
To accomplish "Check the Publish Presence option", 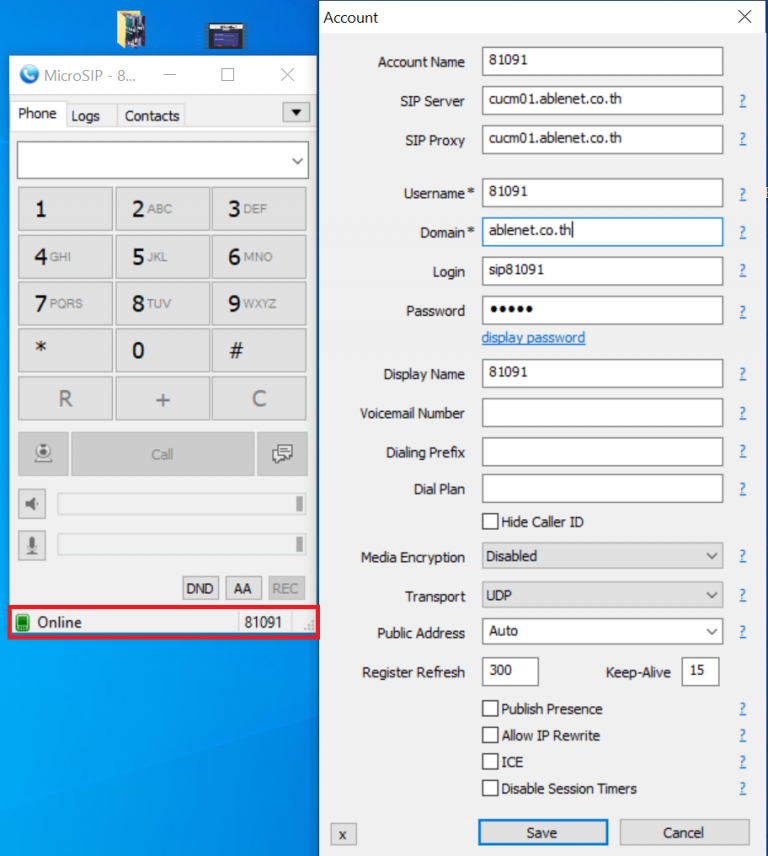I will (x=490, y=709).
